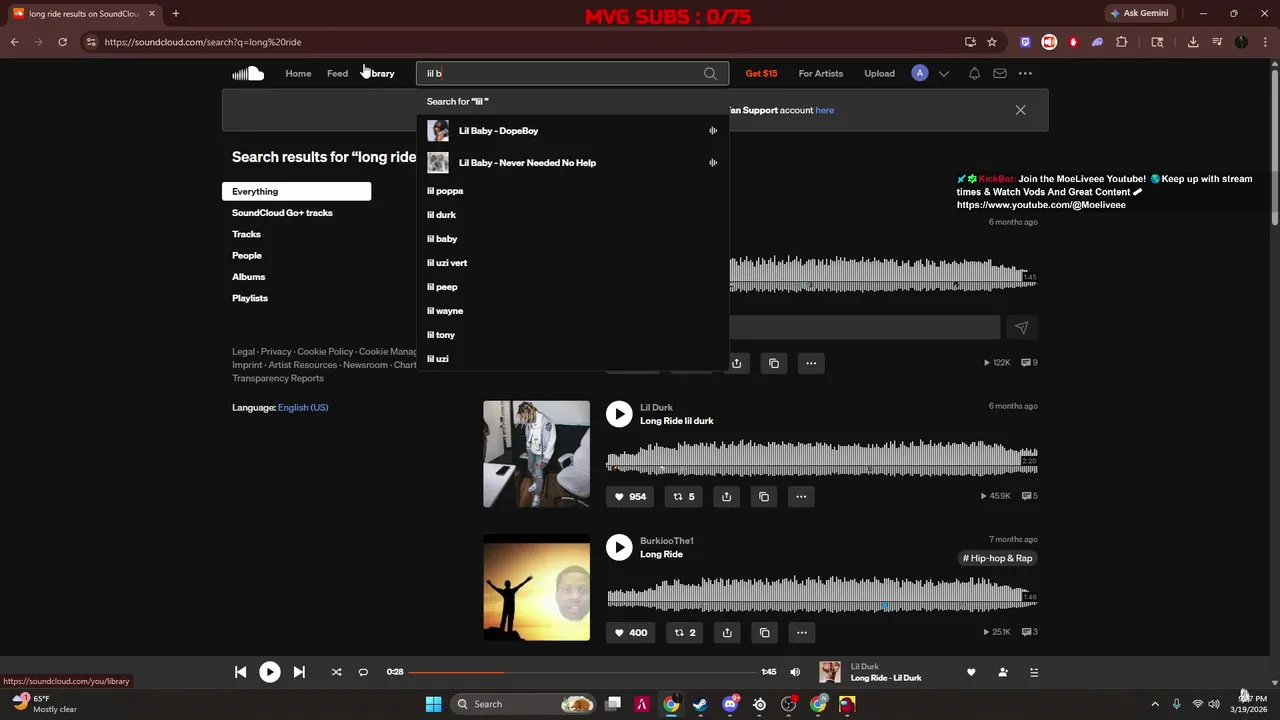The height and width of the screenshot is (720, 1280).
Task: Choose Lil Baby - Never Needed No Help suggestion
Action: pos(572,163)
